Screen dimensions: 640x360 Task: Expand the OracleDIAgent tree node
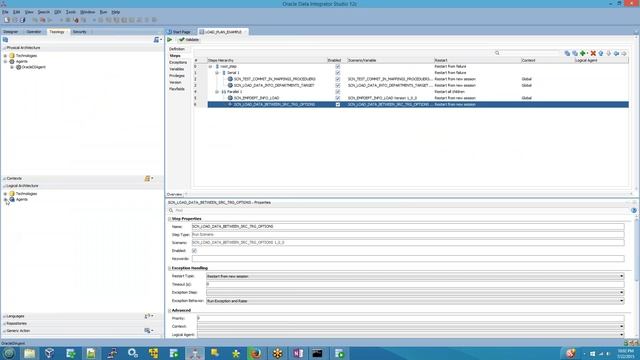pyautogui.click(x=12, y=67)
